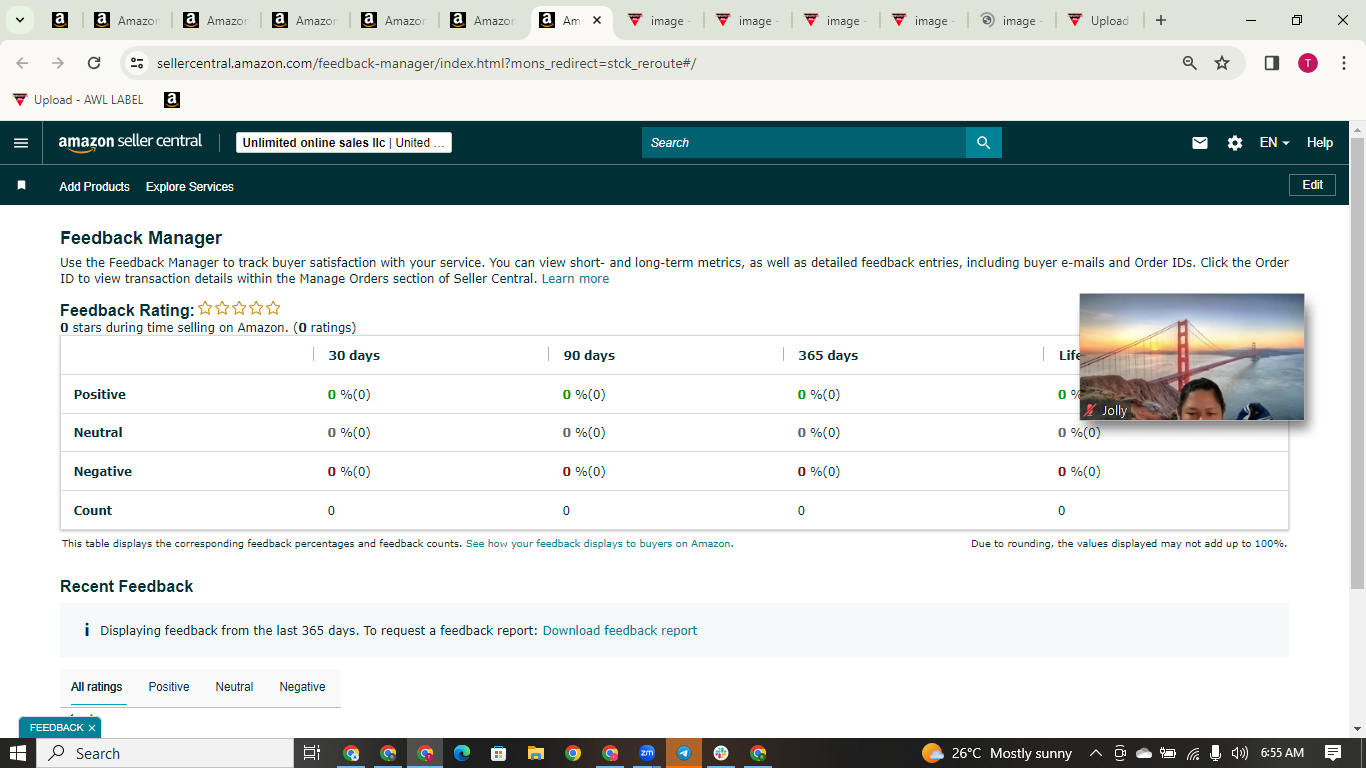Click the microphone icon in the system tray

1216,753
